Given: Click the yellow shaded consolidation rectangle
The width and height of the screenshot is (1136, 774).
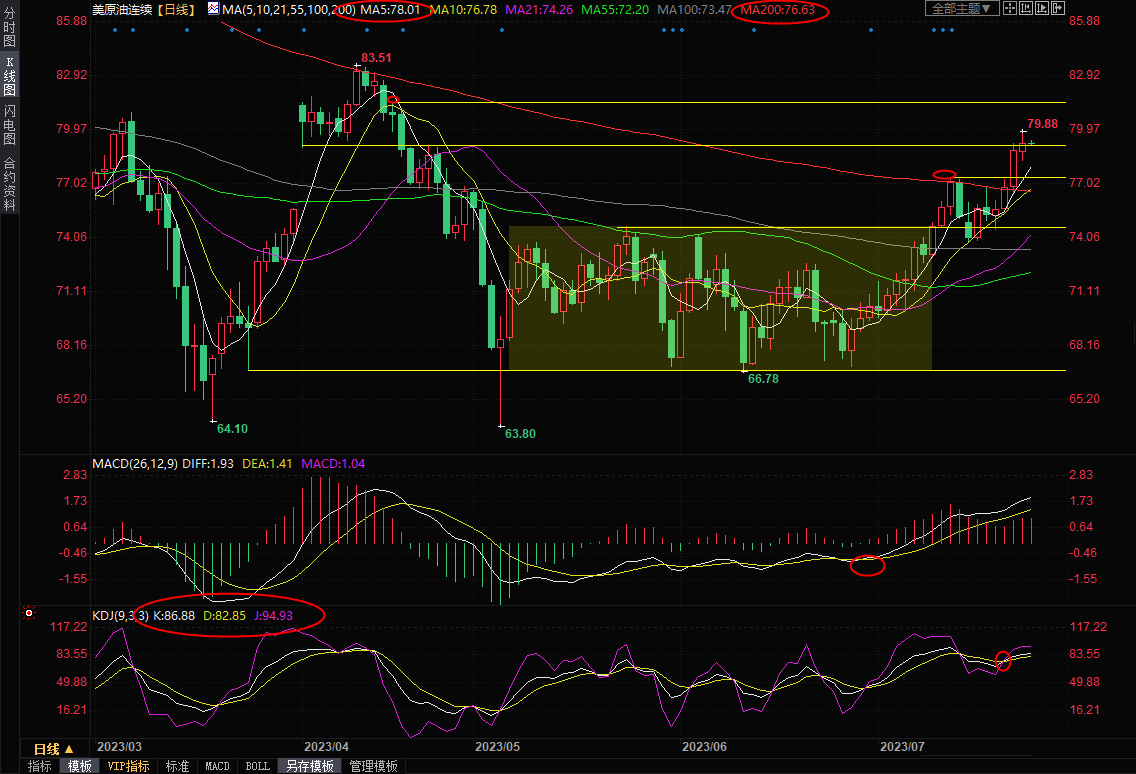Looking at the screenshot, I should (720, 298).
